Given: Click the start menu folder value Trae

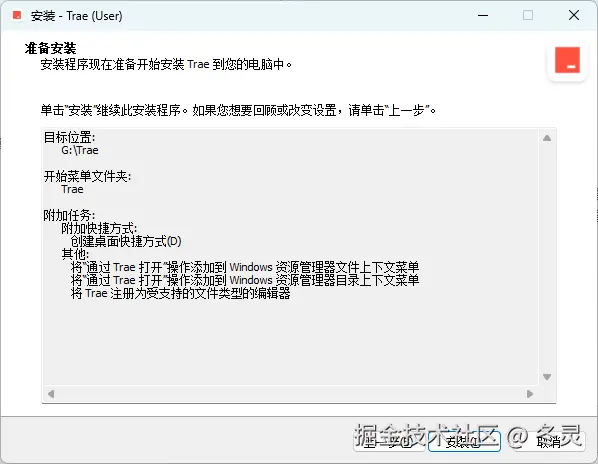Looking at the screenshot, I should pyautogui.click(x=72, y=189).
